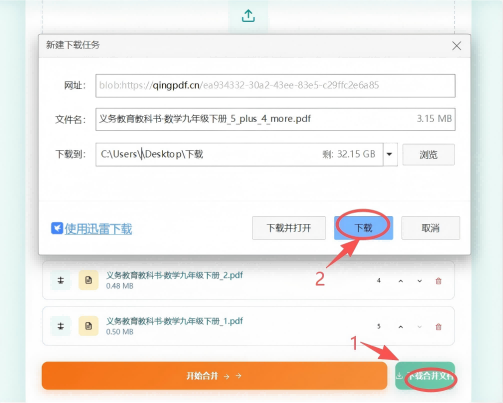
Task: Click the blue 下载 button
Action: click(x=363, y=228)
